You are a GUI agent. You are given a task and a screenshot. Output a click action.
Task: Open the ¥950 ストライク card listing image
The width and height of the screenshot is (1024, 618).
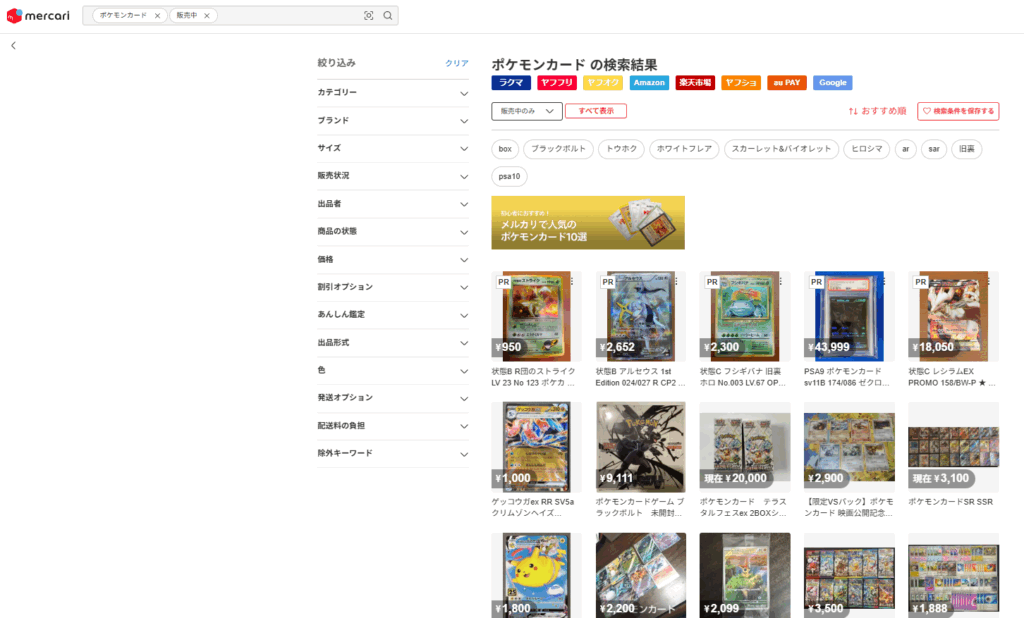click(537, 316)
